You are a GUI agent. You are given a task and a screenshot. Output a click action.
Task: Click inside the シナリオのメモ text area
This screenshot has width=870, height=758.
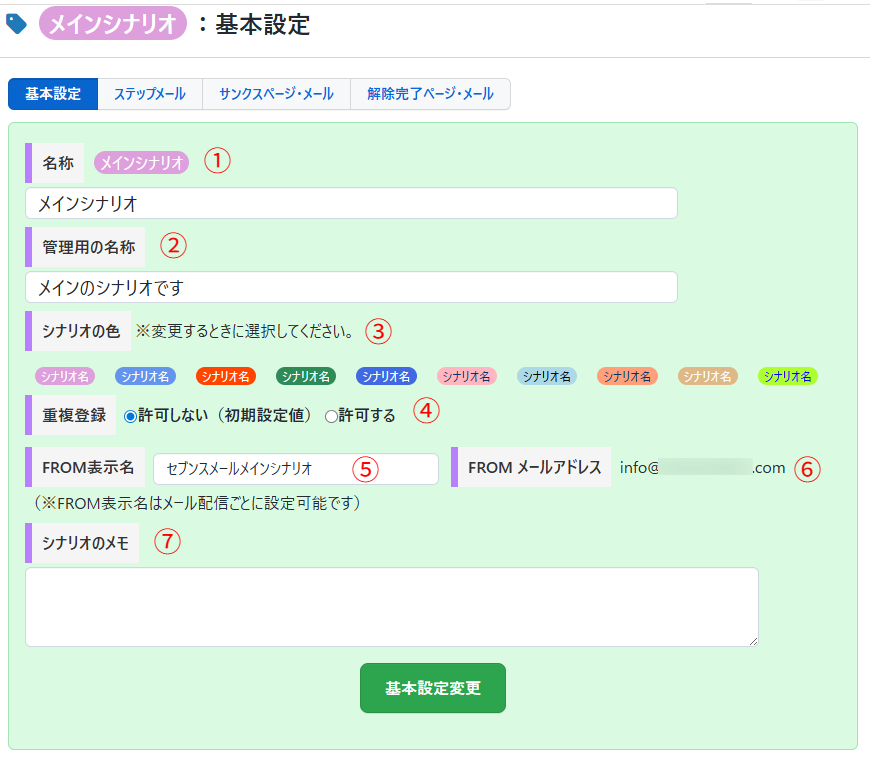pyautogui.click(x=391, y=607)
